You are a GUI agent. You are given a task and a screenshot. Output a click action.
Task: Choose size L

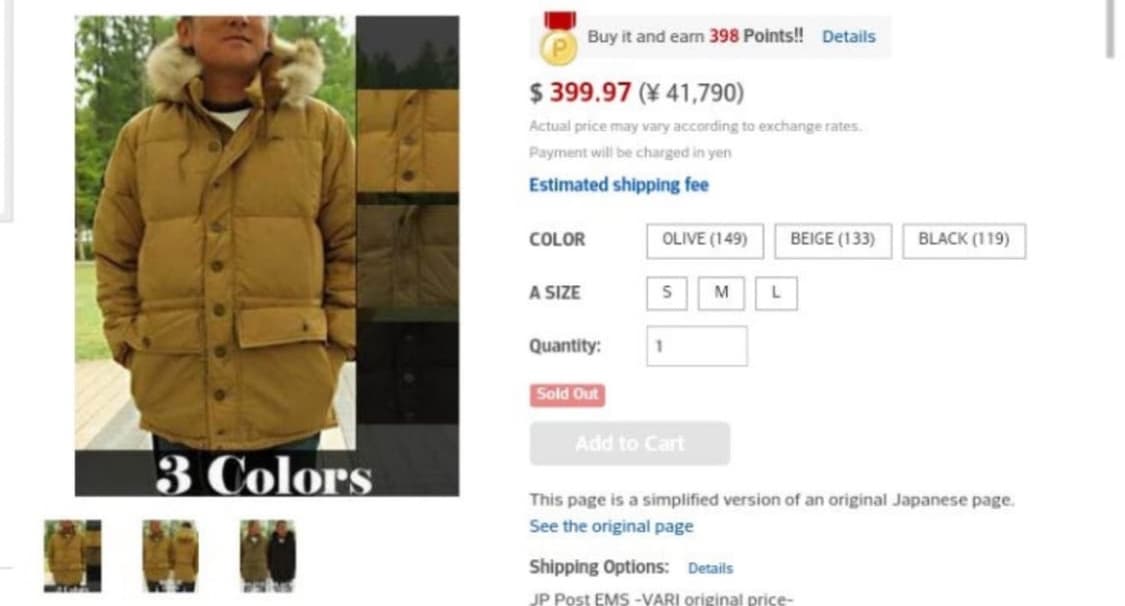point(776,293)
